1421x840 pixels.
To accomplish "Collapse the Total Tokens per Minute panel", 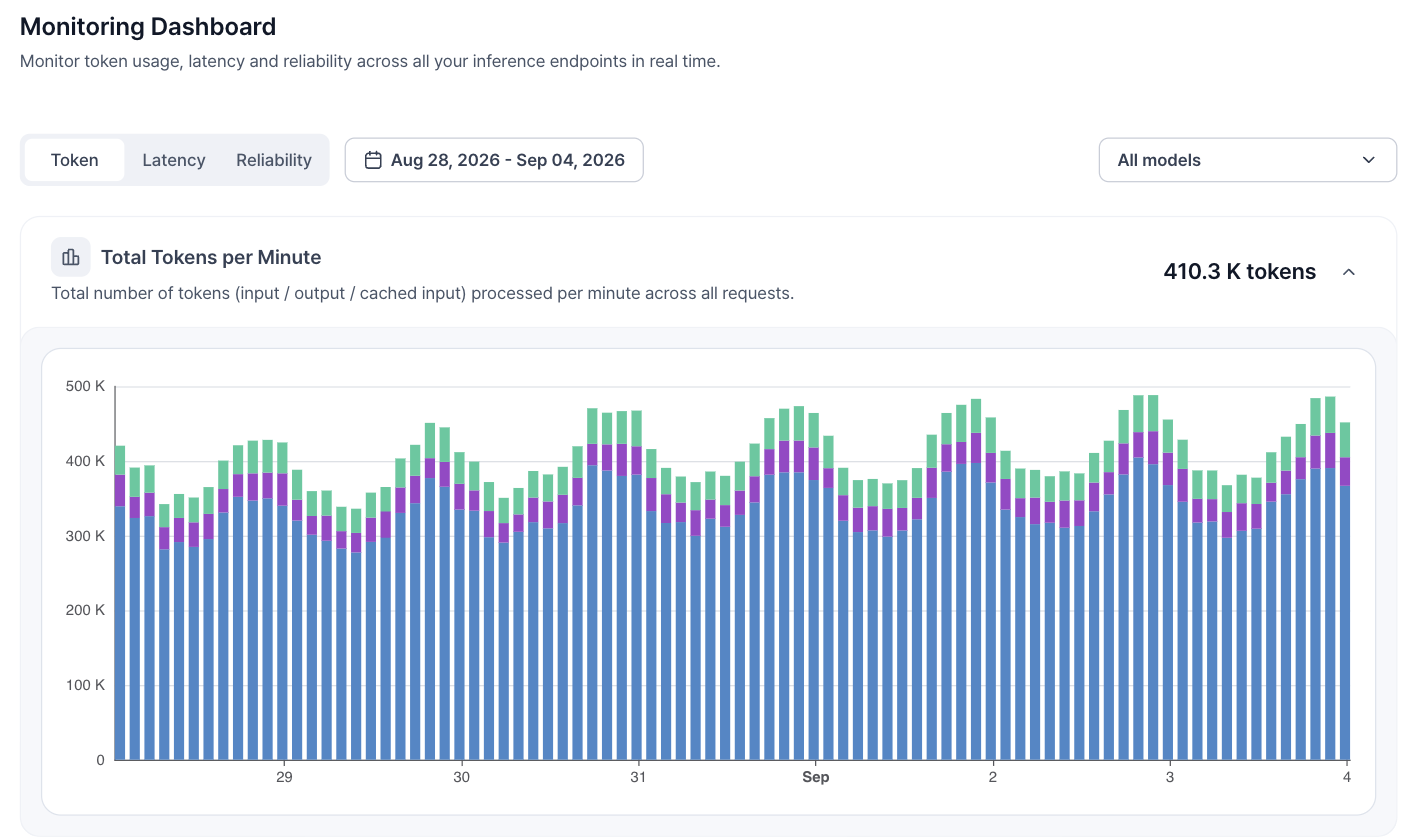I will click(1348, 272).
